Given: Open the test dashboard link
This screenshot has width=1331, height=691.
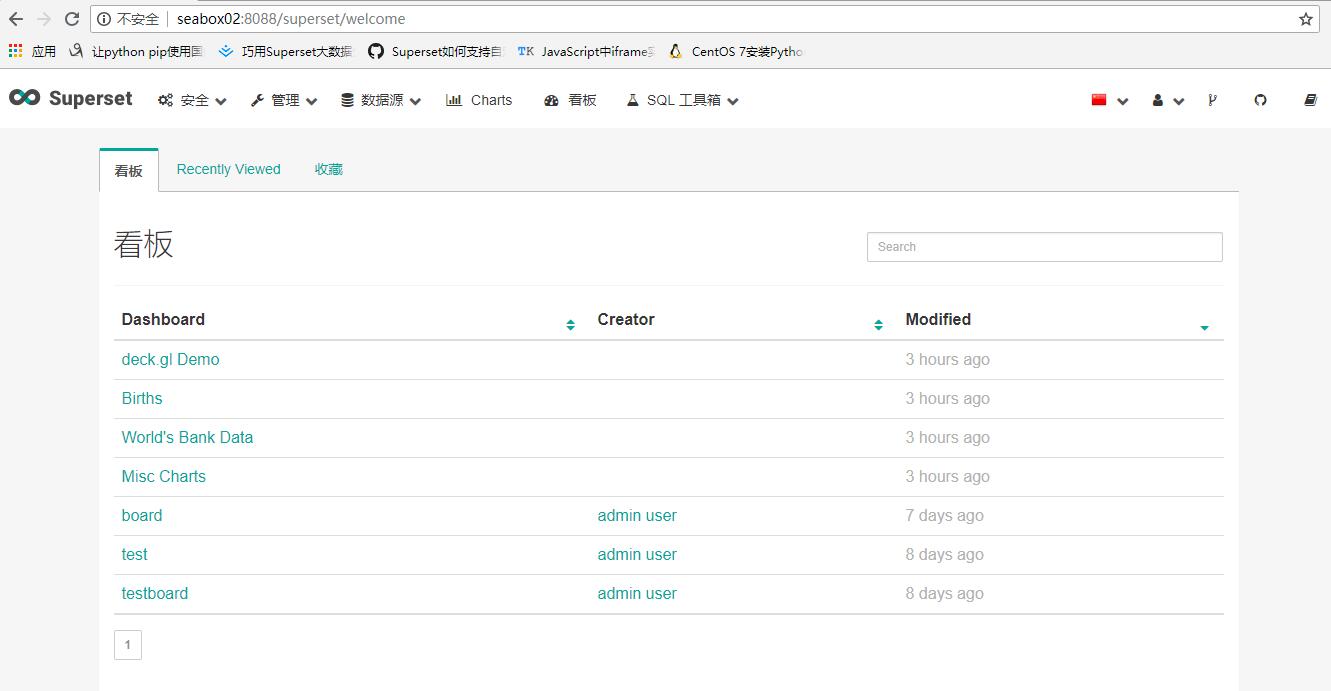Looking at the screenshot, I should point(134,554).
